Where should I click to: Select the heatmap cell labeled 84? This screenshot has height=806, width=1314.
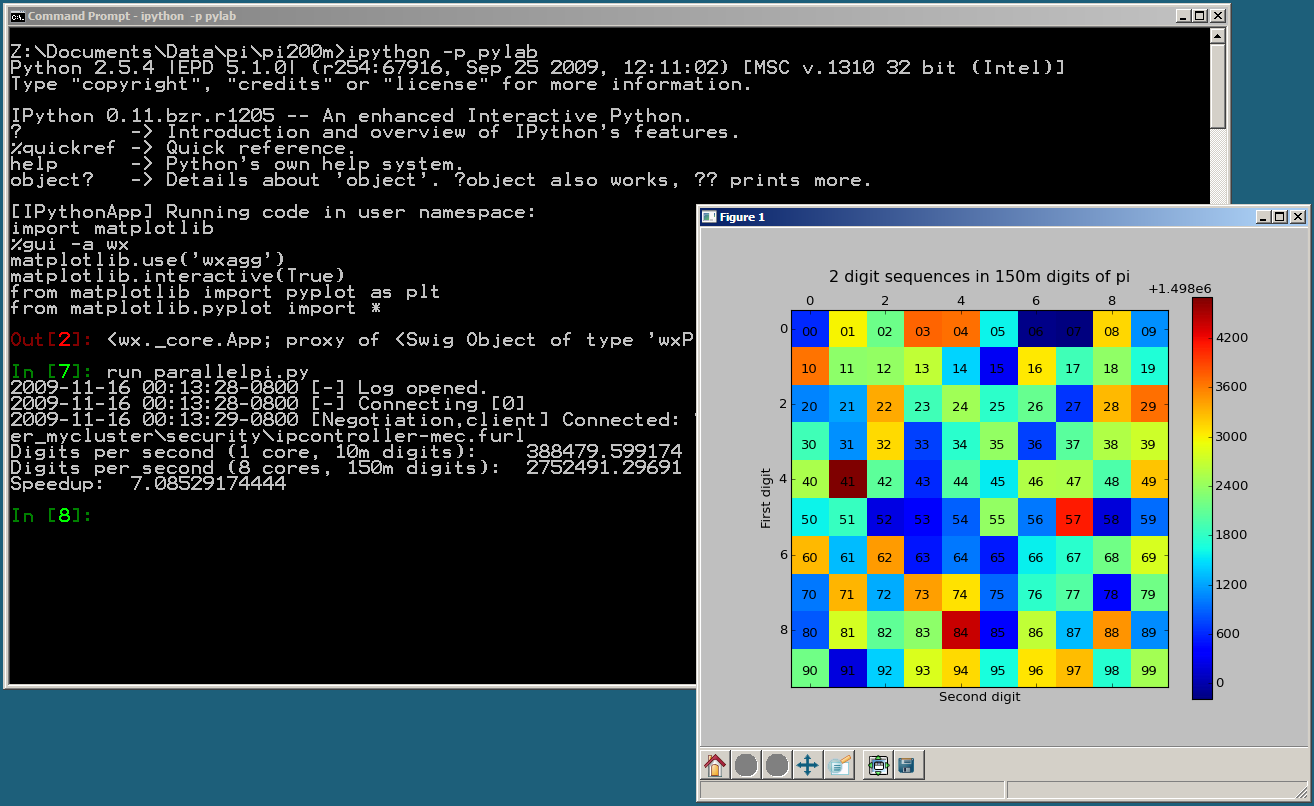click(x=960, y=631)
